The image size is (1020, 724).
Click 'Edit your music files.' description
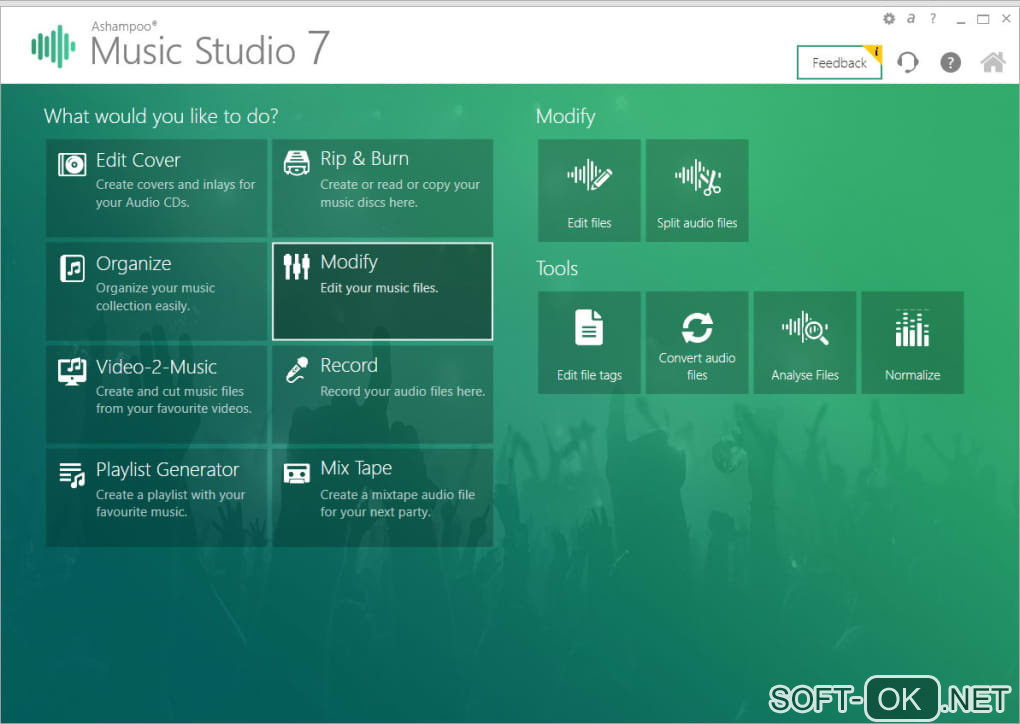coord(379,288)
